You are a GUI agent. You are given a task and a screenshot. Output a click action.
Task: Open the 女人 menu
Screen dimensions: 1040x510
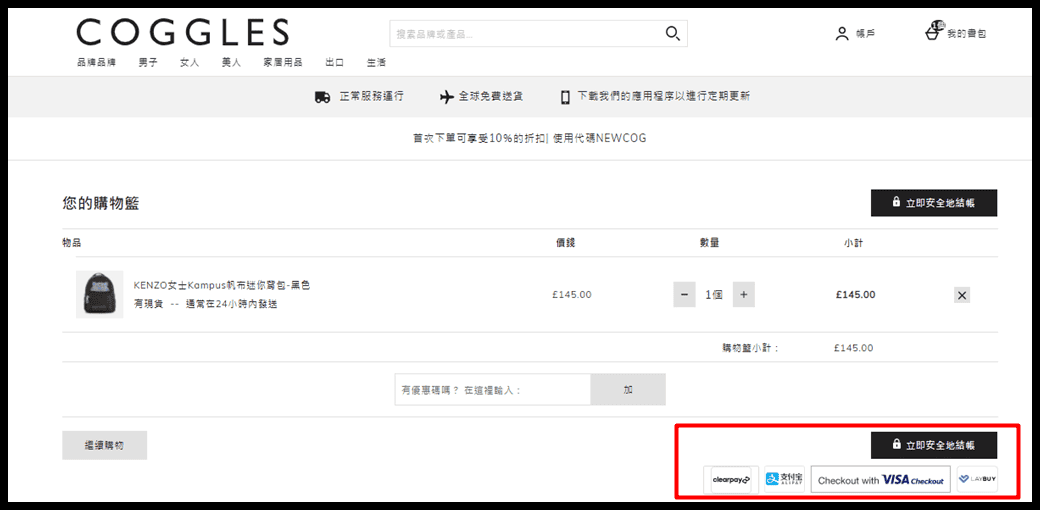pos(189,62)
